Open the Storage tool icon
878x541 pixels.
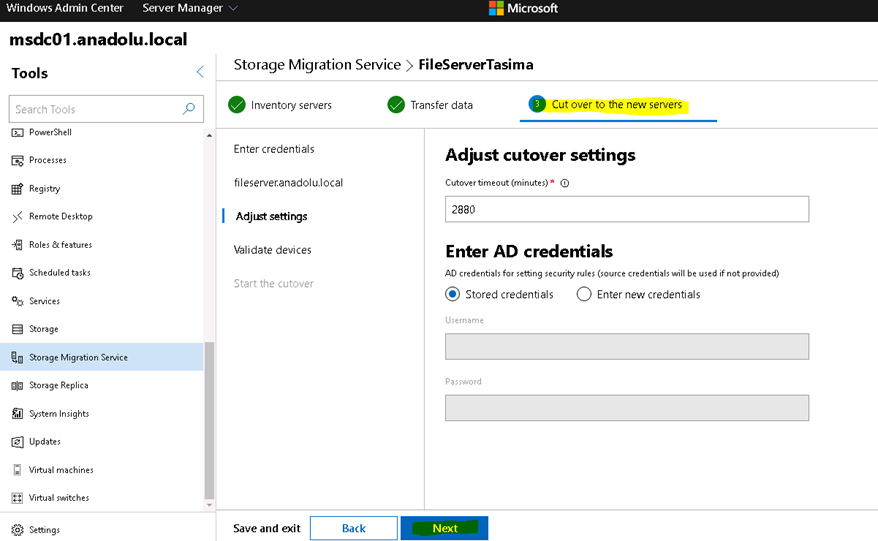[x=17, y=329]
